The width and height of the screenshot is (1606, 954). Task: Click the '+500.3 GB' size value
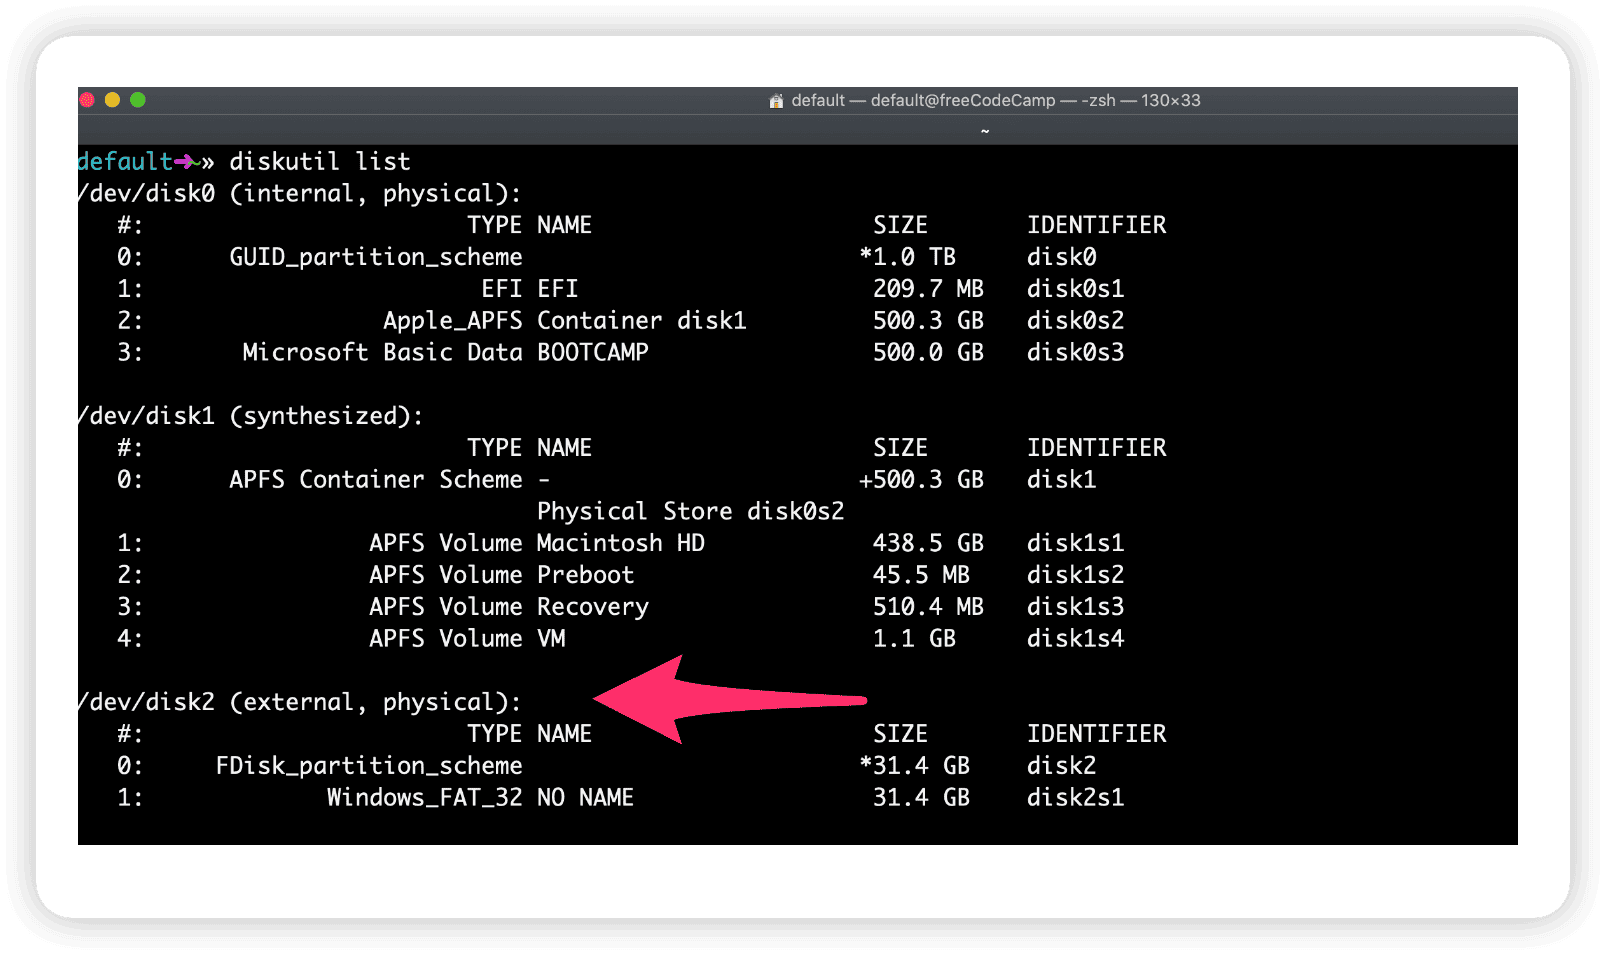tap(922, 480)
